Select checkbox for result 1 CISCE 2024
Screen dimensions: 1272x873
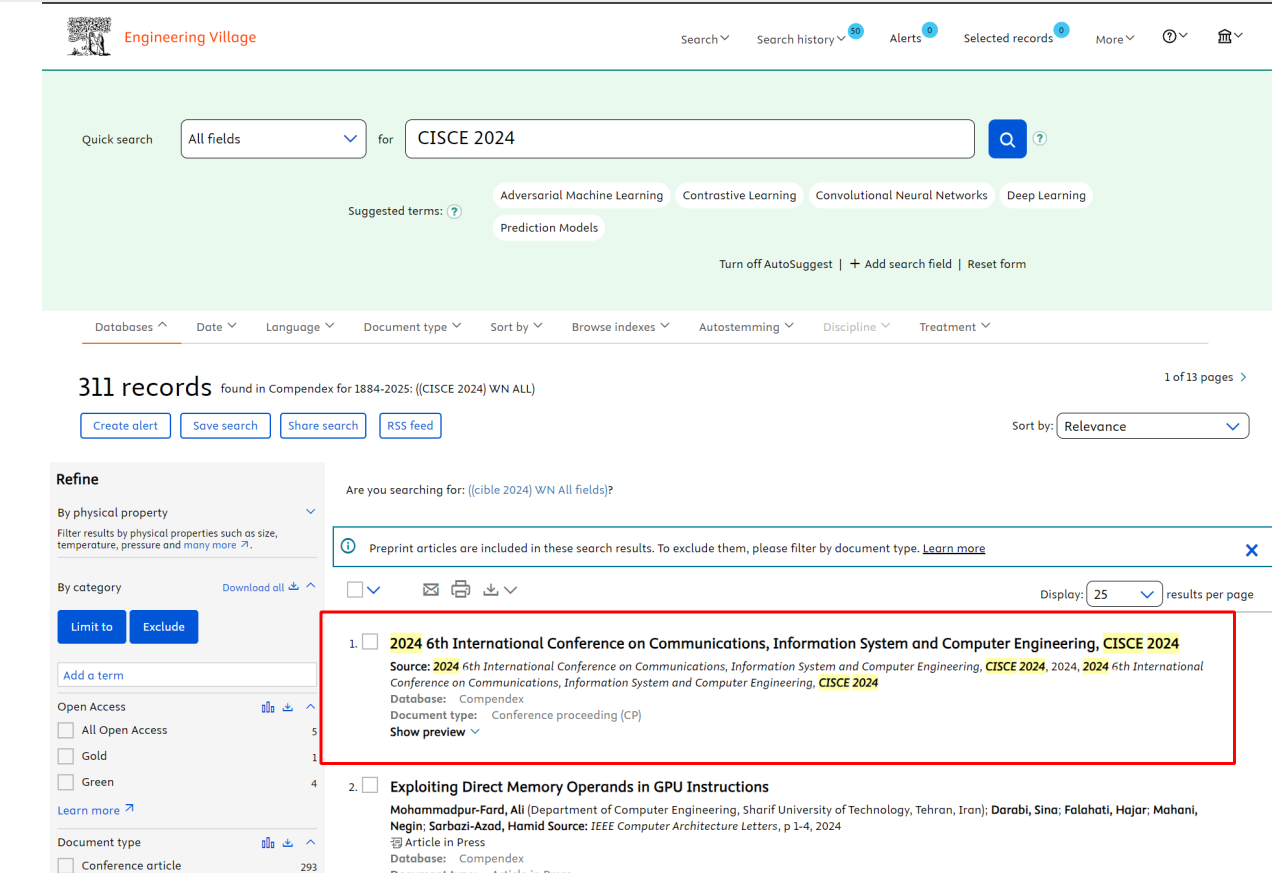pyautogui.click(x=370, y=642)
